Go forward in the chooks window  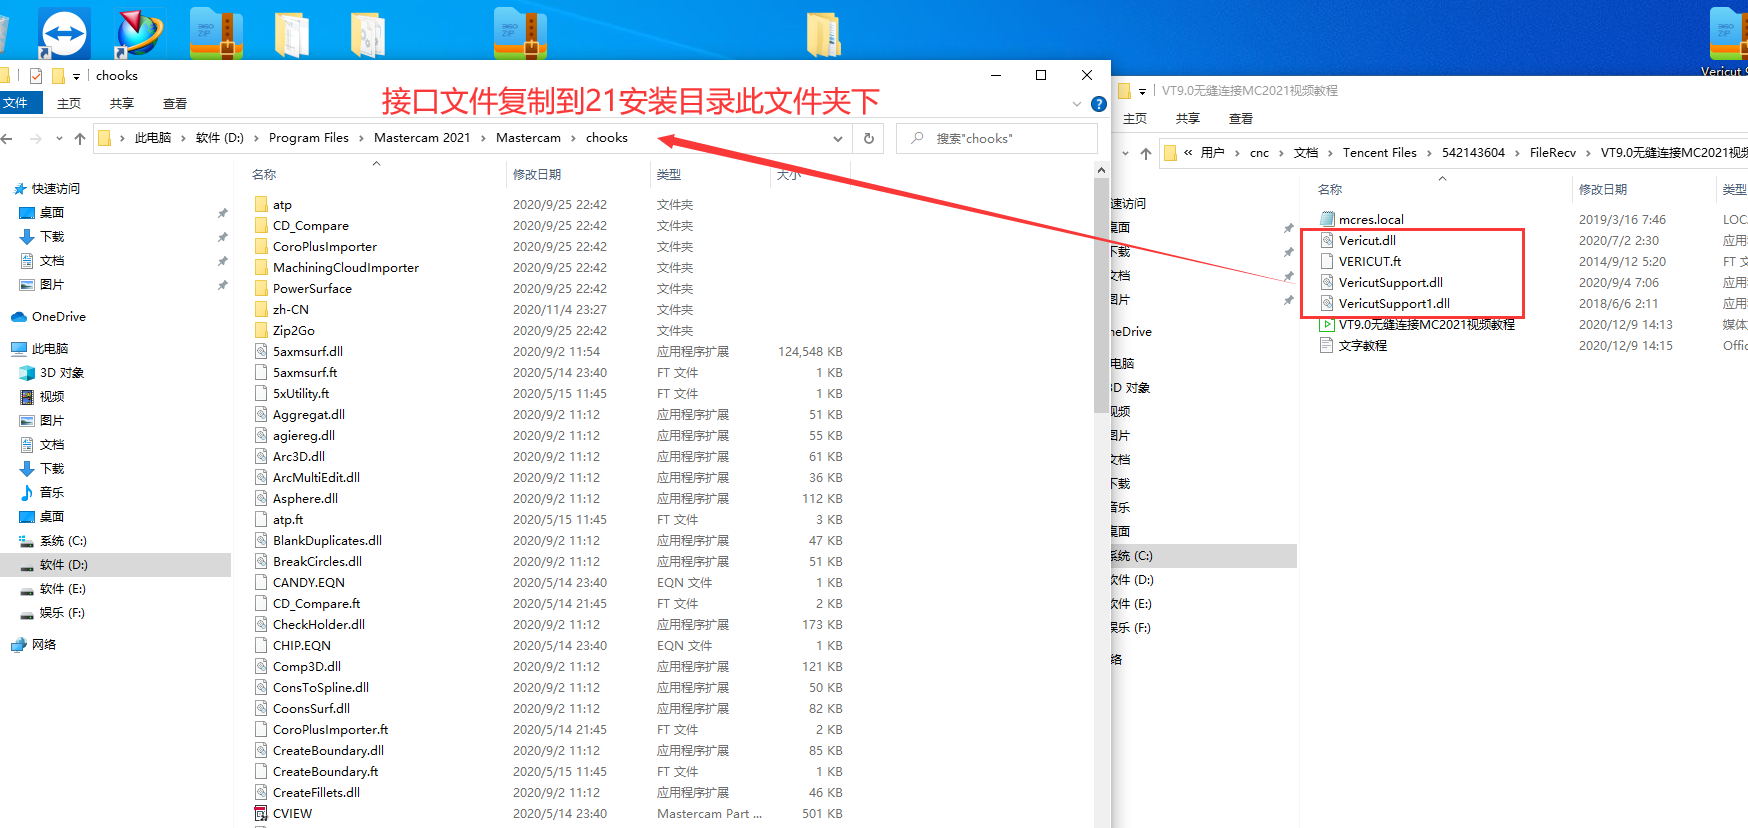36,138
